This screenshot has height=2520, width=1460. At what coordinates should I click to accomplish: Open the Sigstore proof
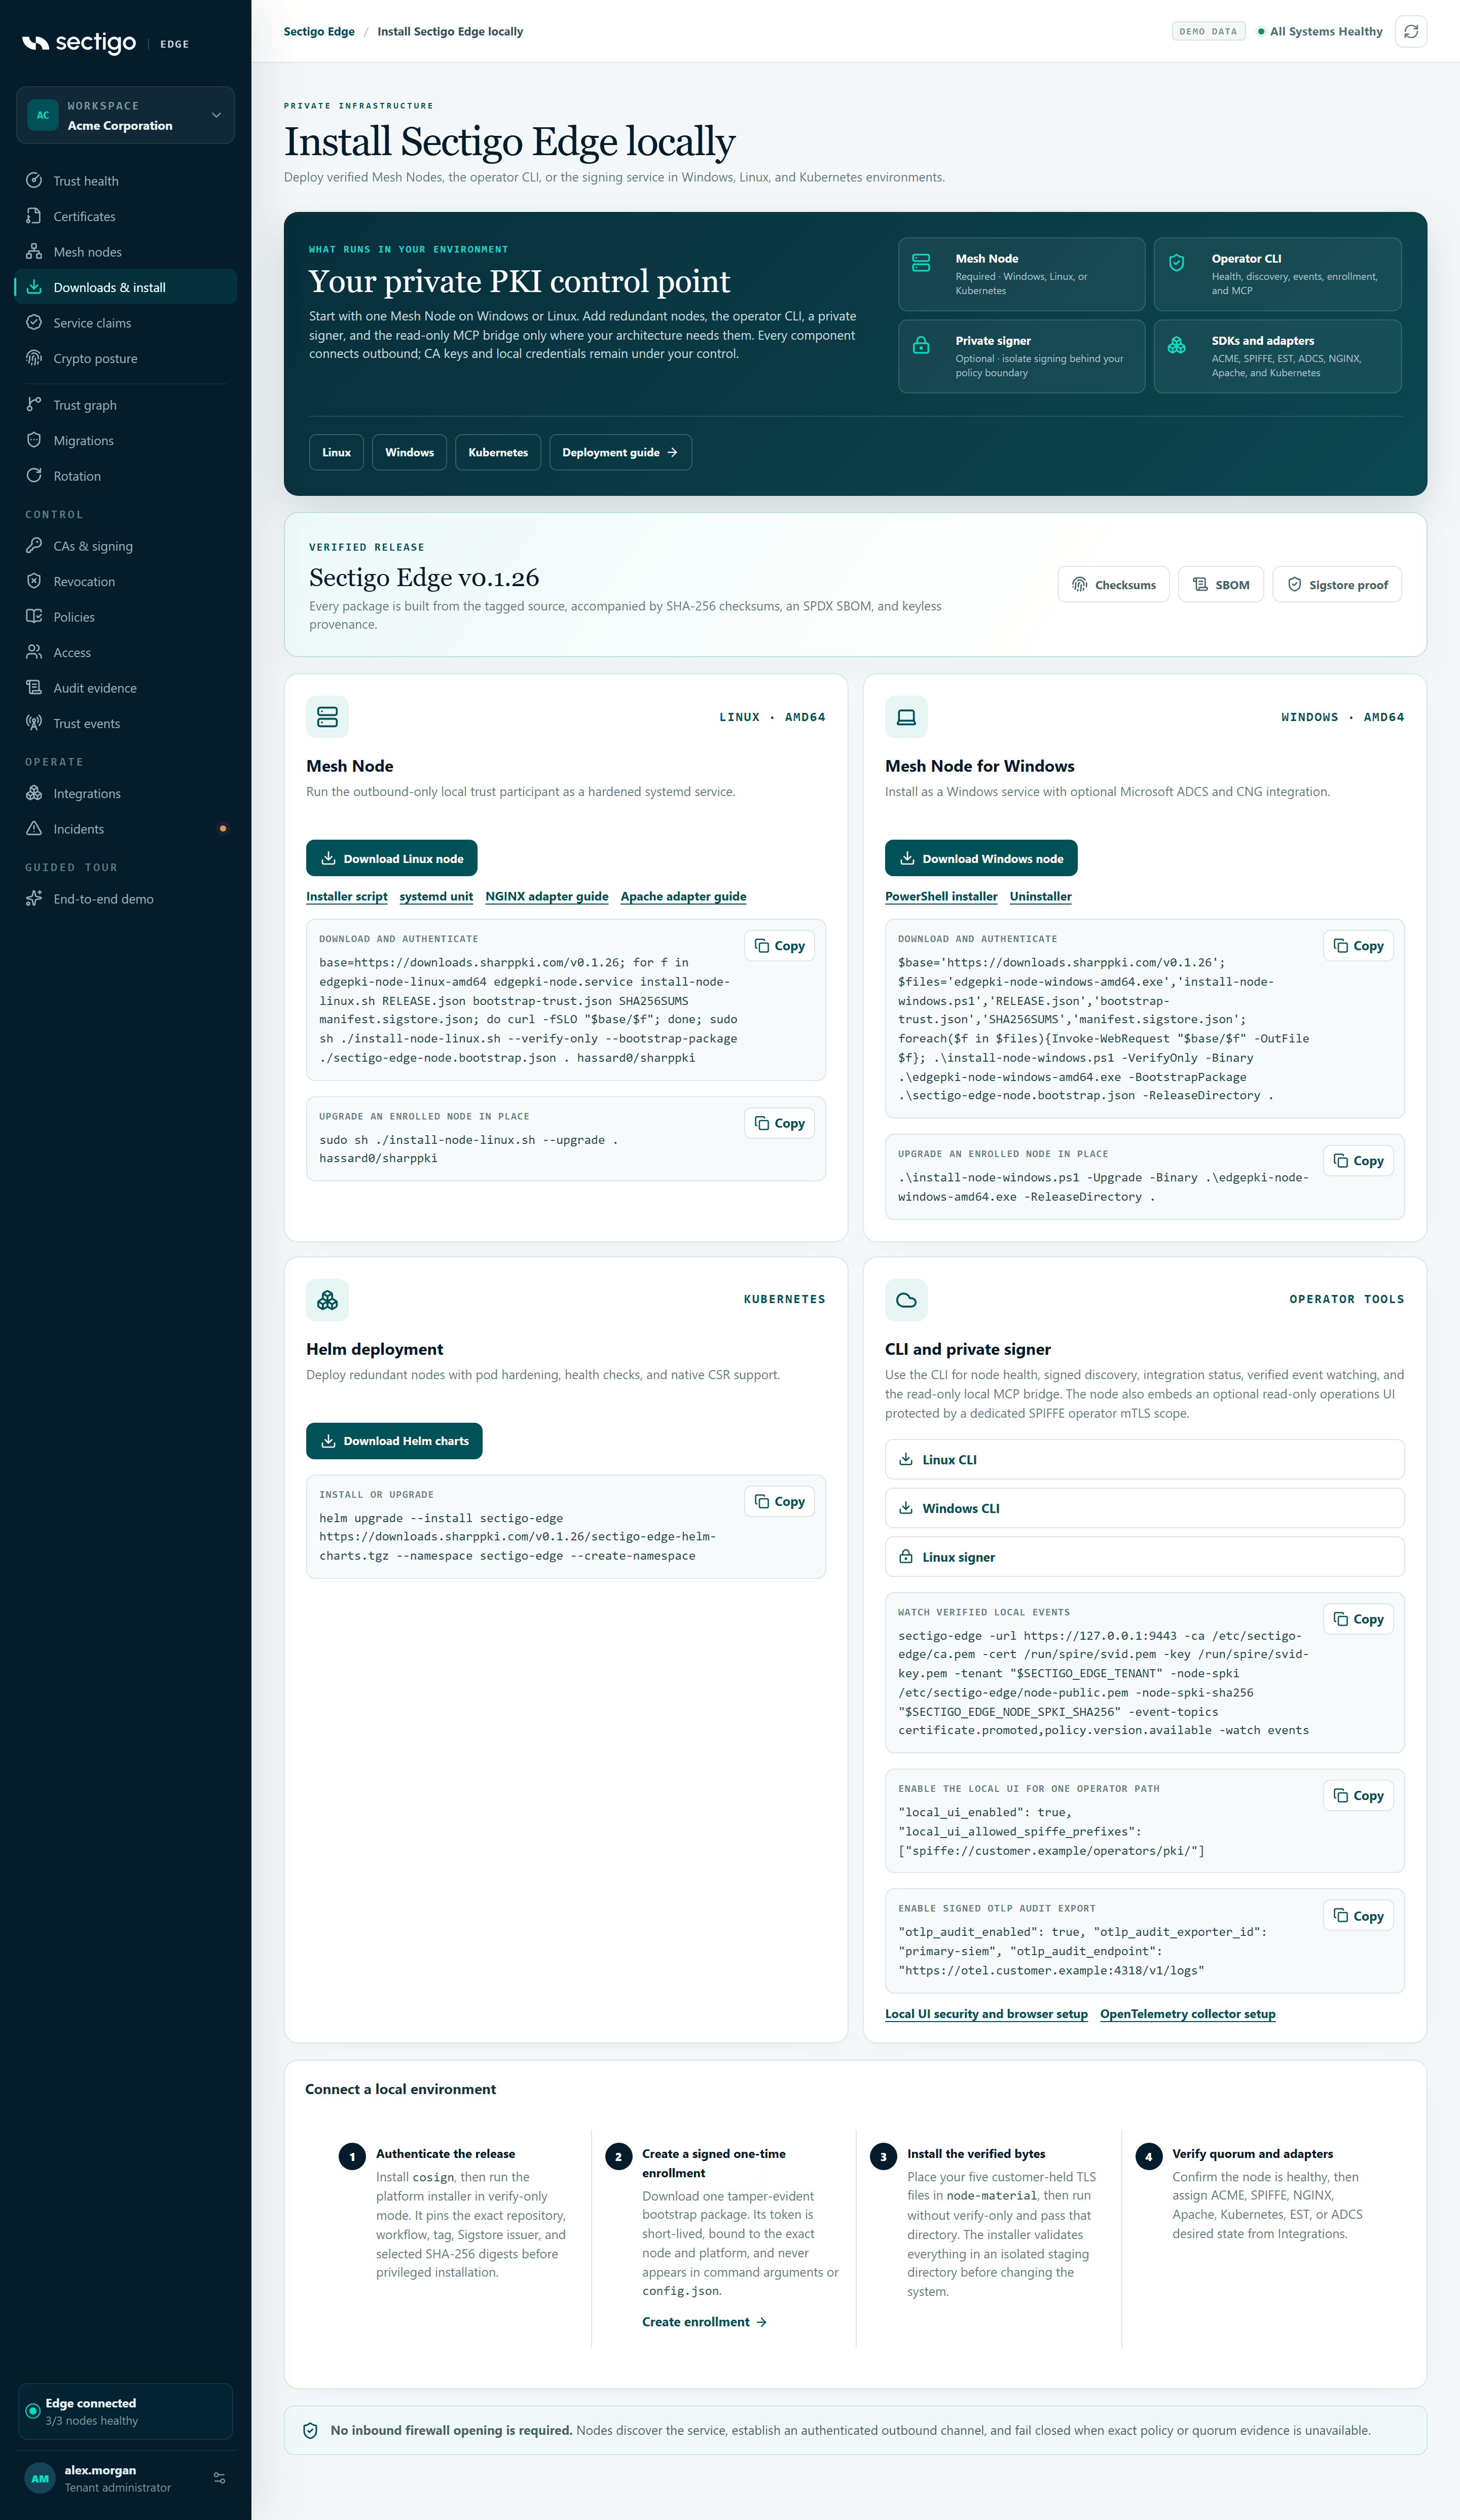coord(1337,585)
